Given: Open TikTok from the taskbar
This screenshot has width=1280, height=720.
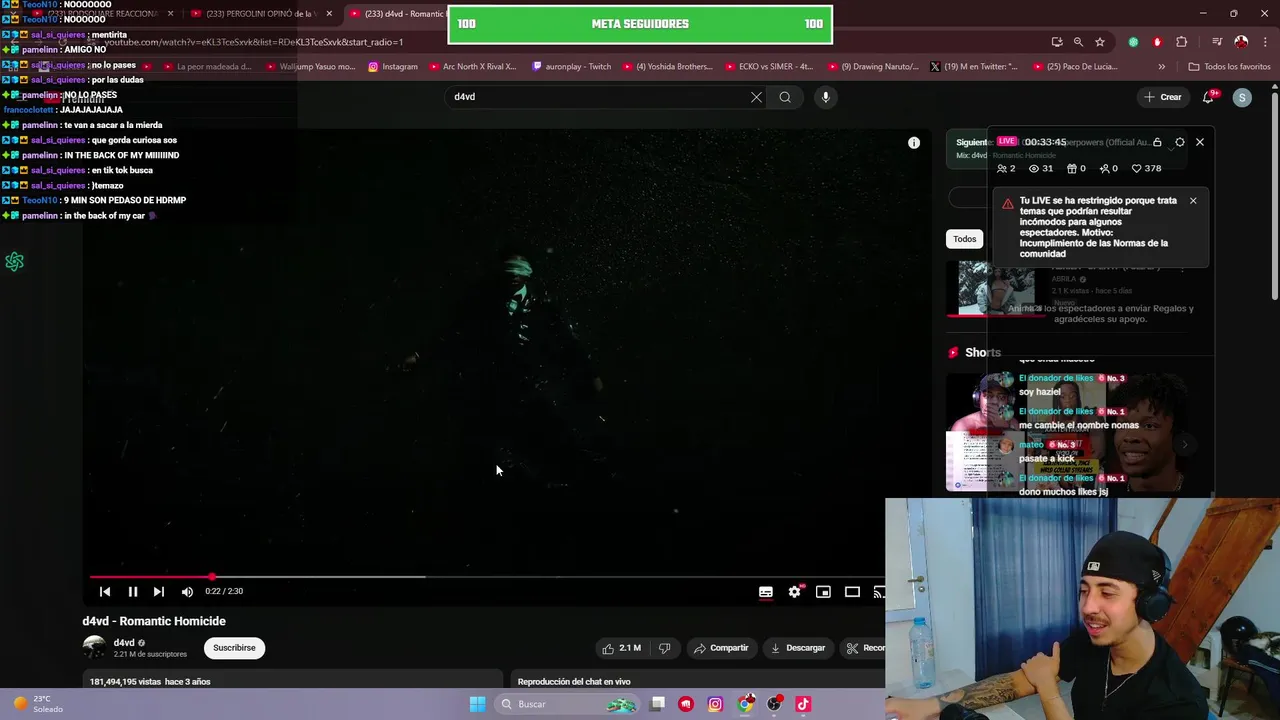Looking at the screenshot, I should 803,704.
